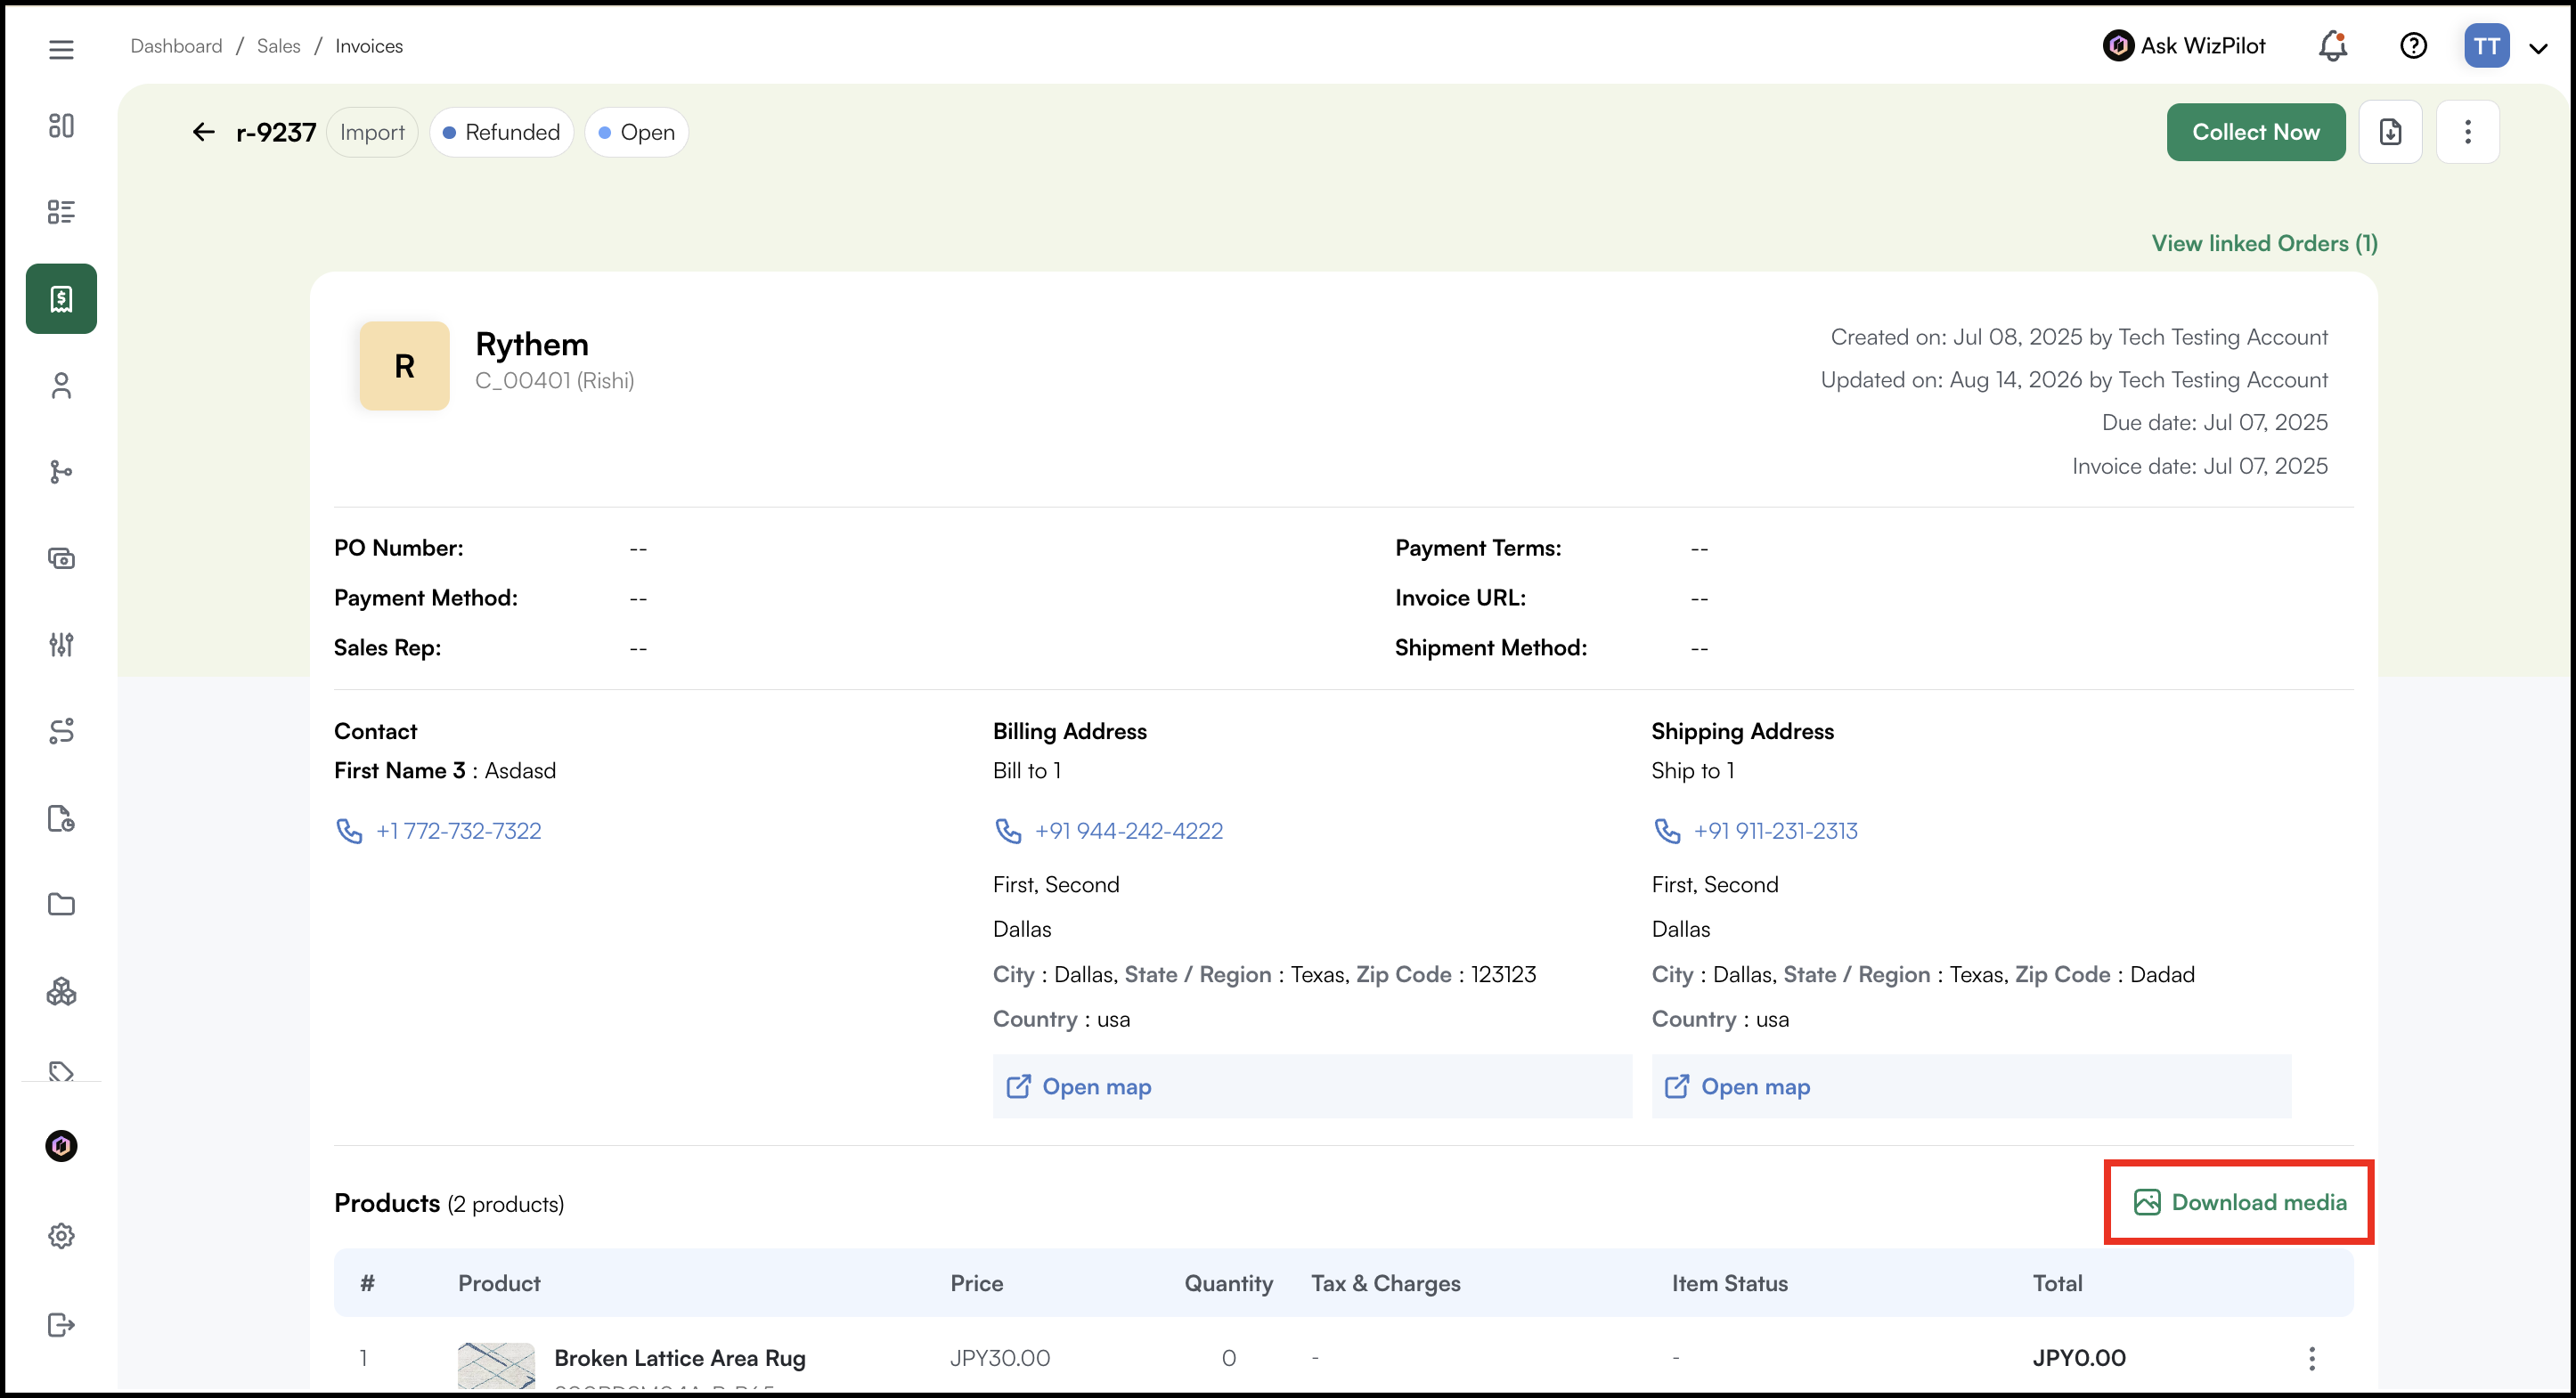Click Download media
This screenshot has width=2576, height=1398.
[2240, 1202]
